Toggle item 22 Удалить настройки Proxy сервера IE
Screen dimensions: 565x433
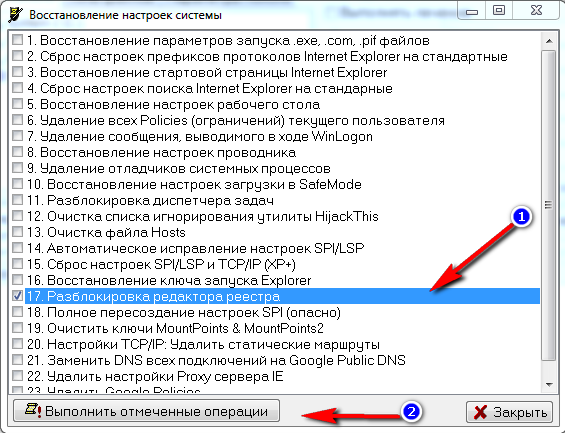[17, 376]
